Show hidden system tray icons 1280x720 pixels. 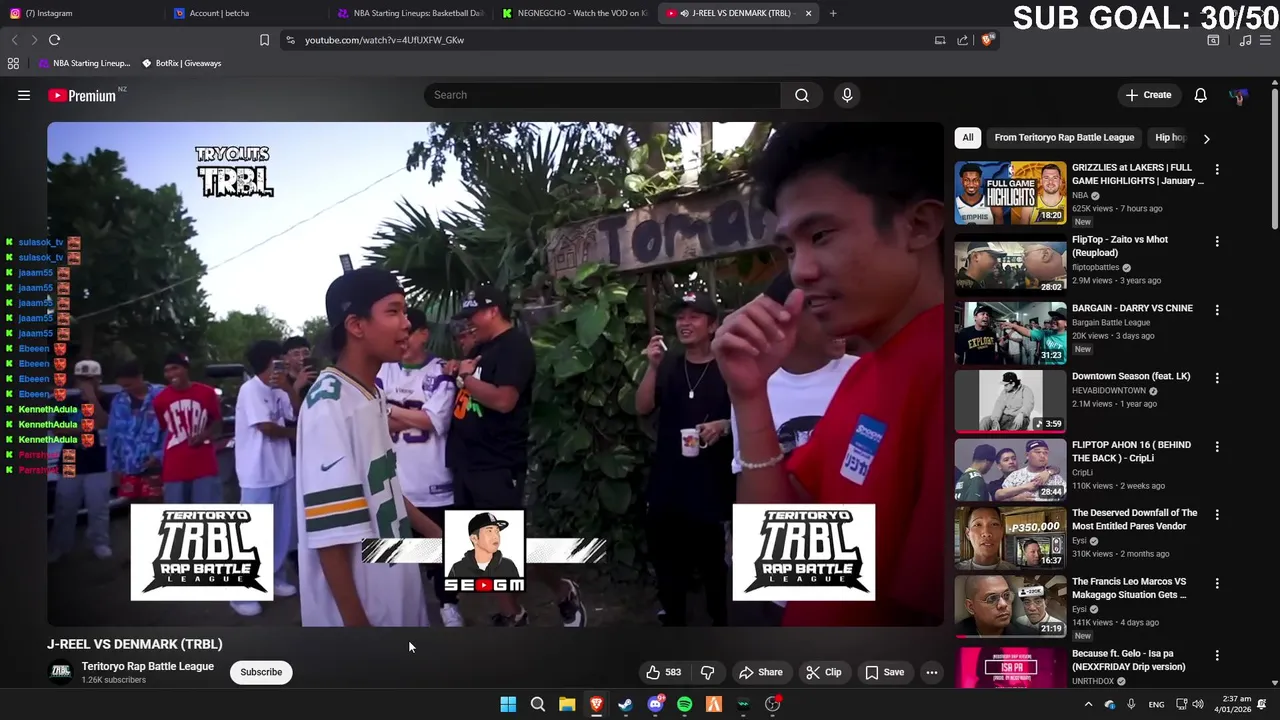coord(1088,704)
